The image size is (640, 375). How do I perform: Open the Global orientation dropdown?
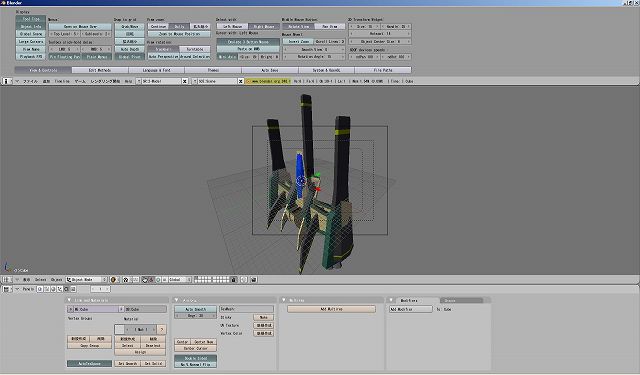click(x=180, y=280)
